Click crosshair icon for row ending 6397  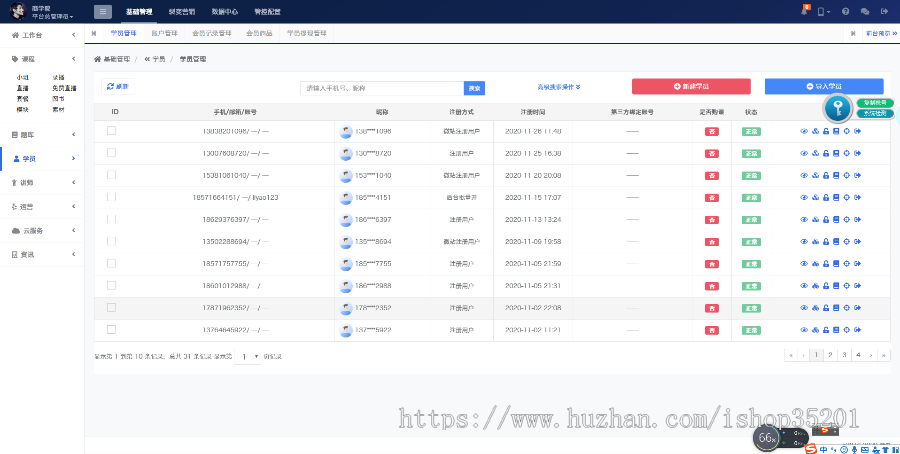[x=847, y=220]
